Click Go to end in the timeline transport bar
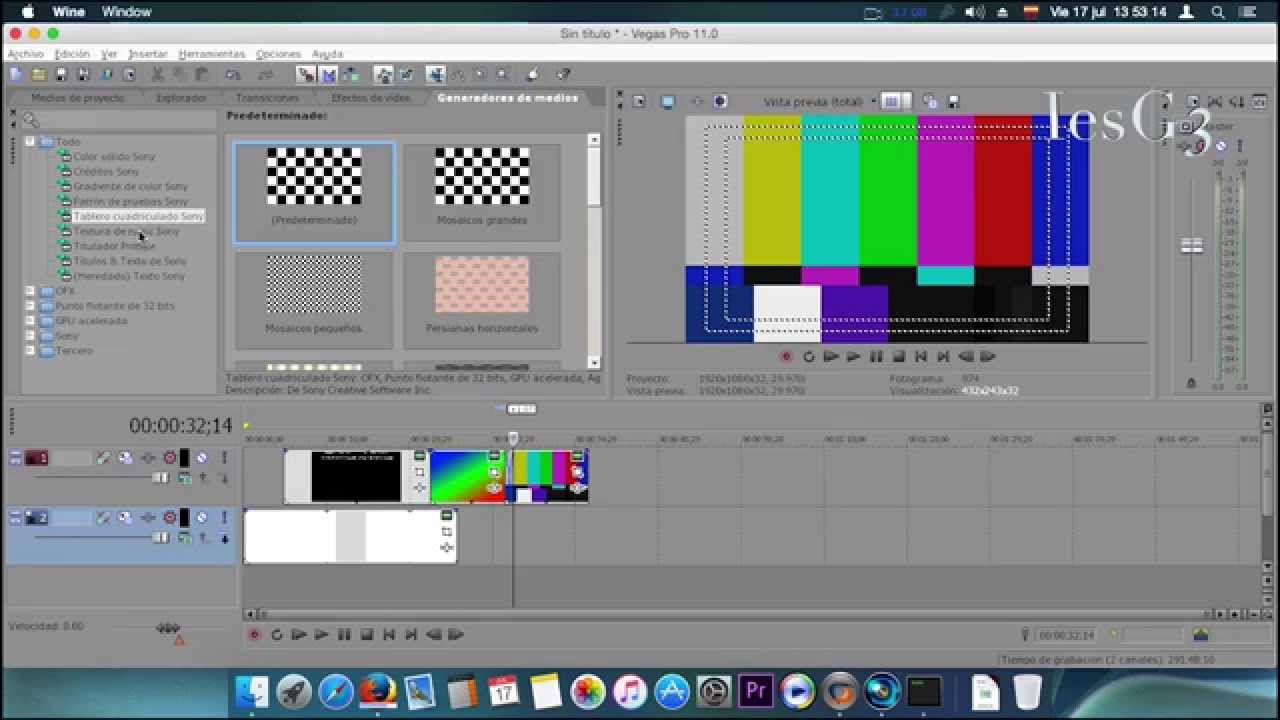The image size is (1280, 720). point(411,634)
